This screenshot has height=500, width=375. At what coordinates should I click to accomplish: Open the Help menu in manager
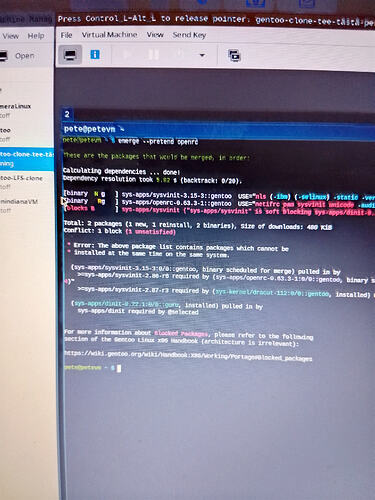coord(36,36)
